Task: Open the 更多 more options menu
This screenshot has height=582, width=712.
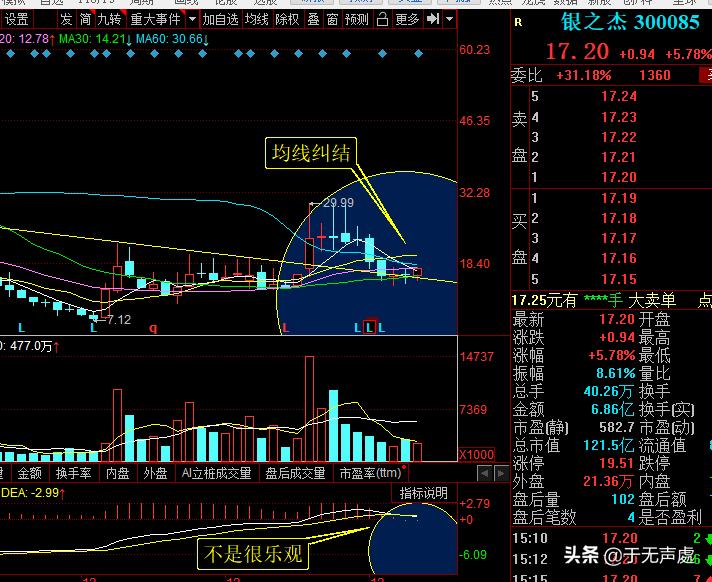Action: [x=407, y=19]
